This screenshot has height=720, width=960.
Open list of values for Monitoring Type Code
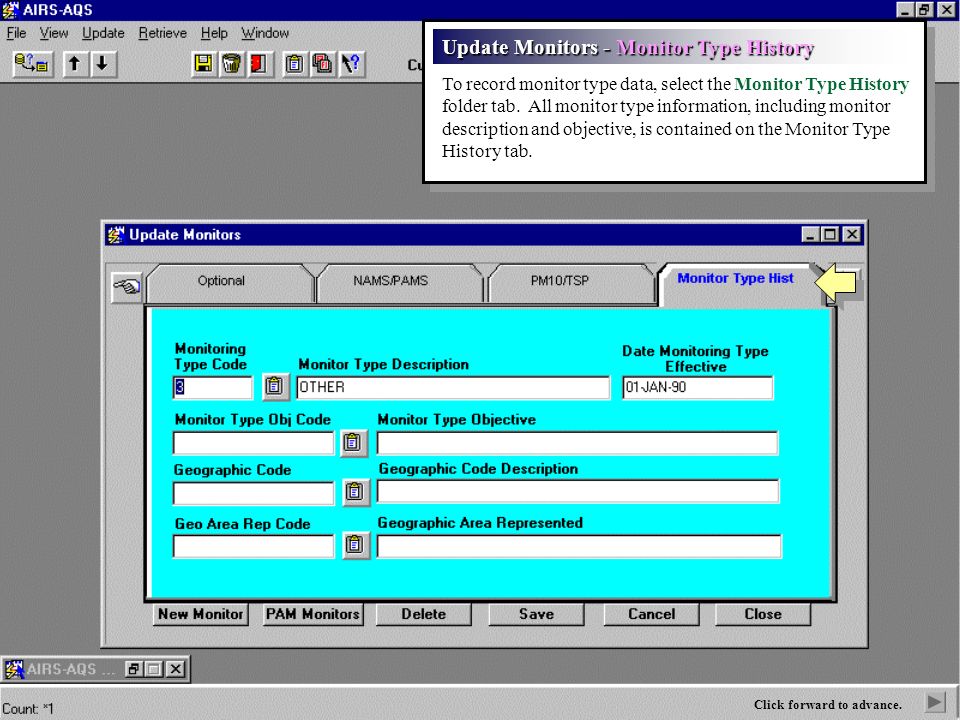coord(275,387)
